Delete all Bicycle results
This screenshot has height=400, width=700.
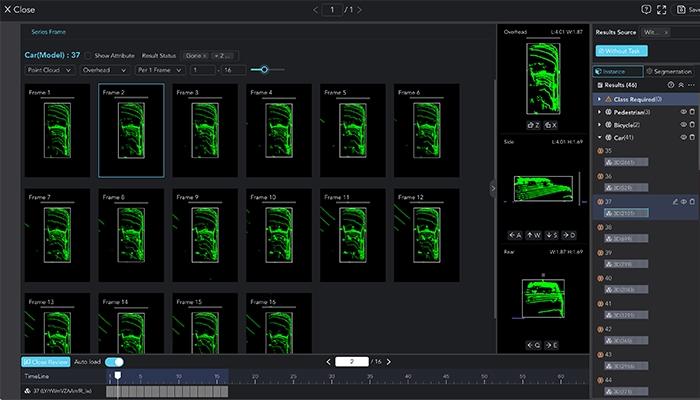692,125
